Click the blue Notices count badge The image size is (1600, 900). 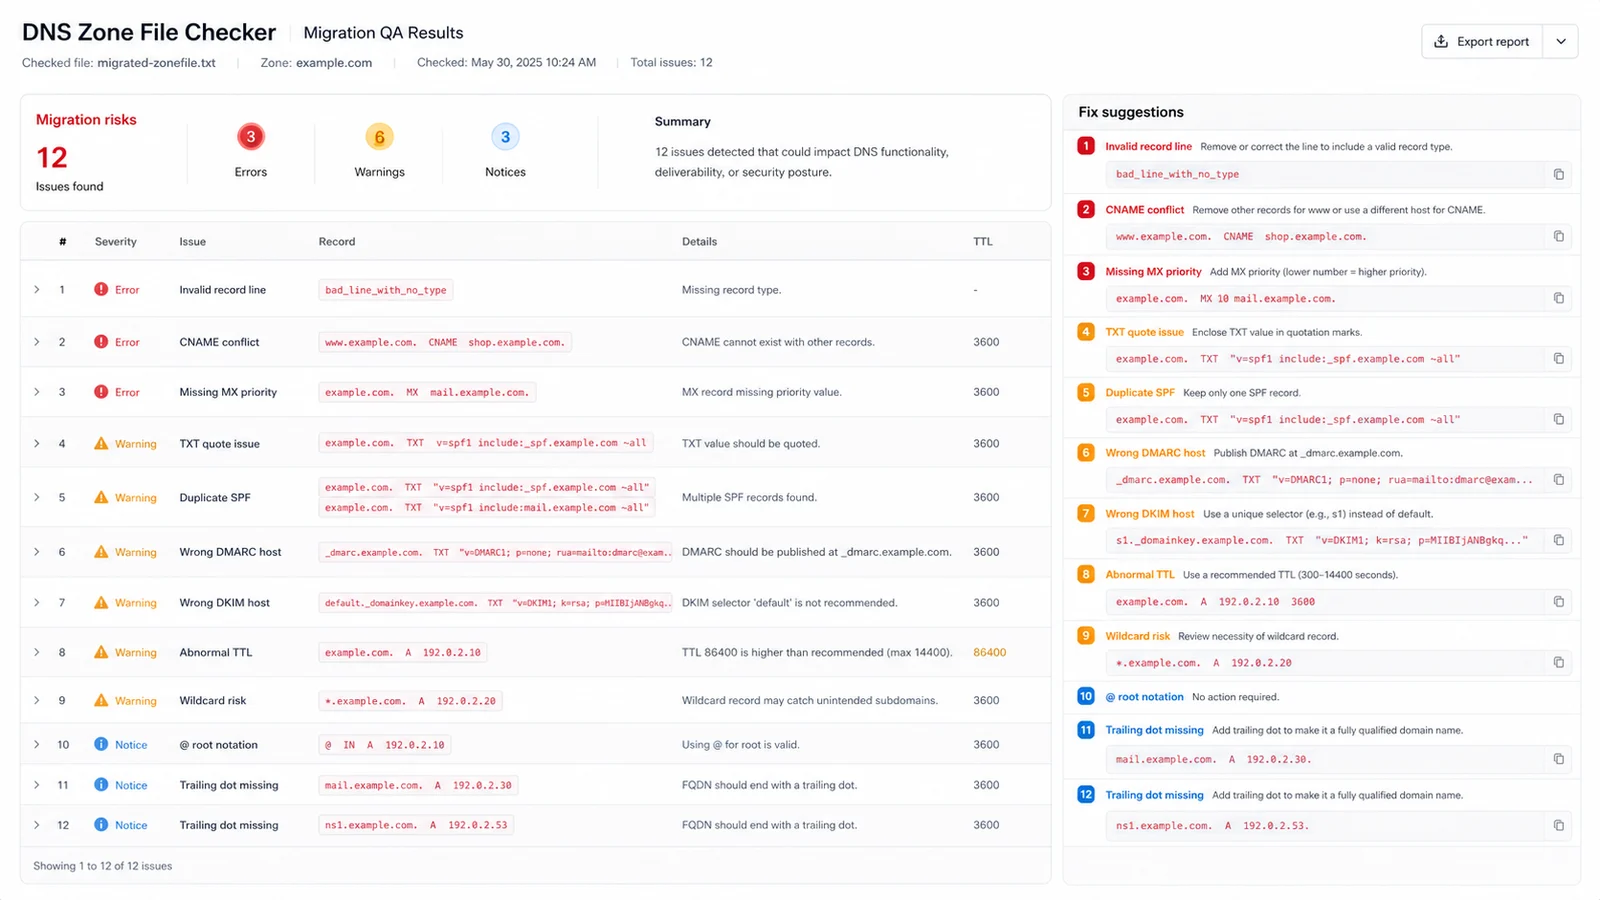point(505,137)
